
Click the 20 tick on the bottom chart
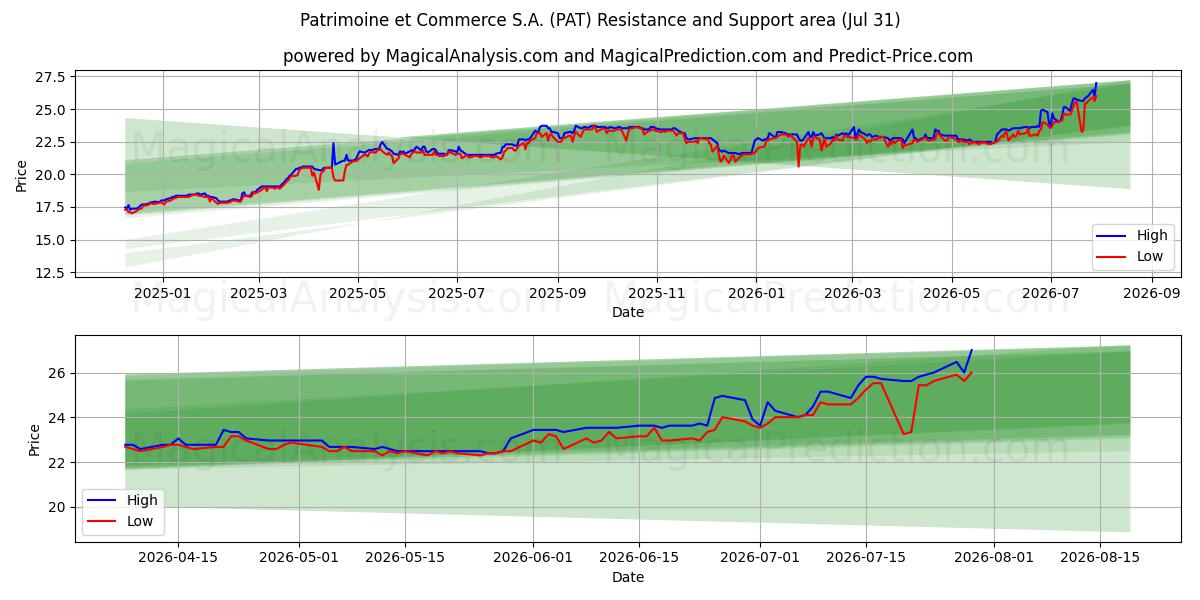click(59, 508)
